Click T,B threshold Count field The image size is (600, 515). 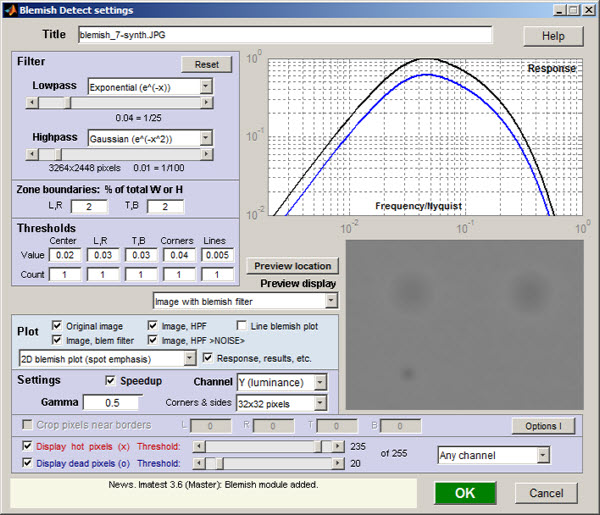(141, 274)
